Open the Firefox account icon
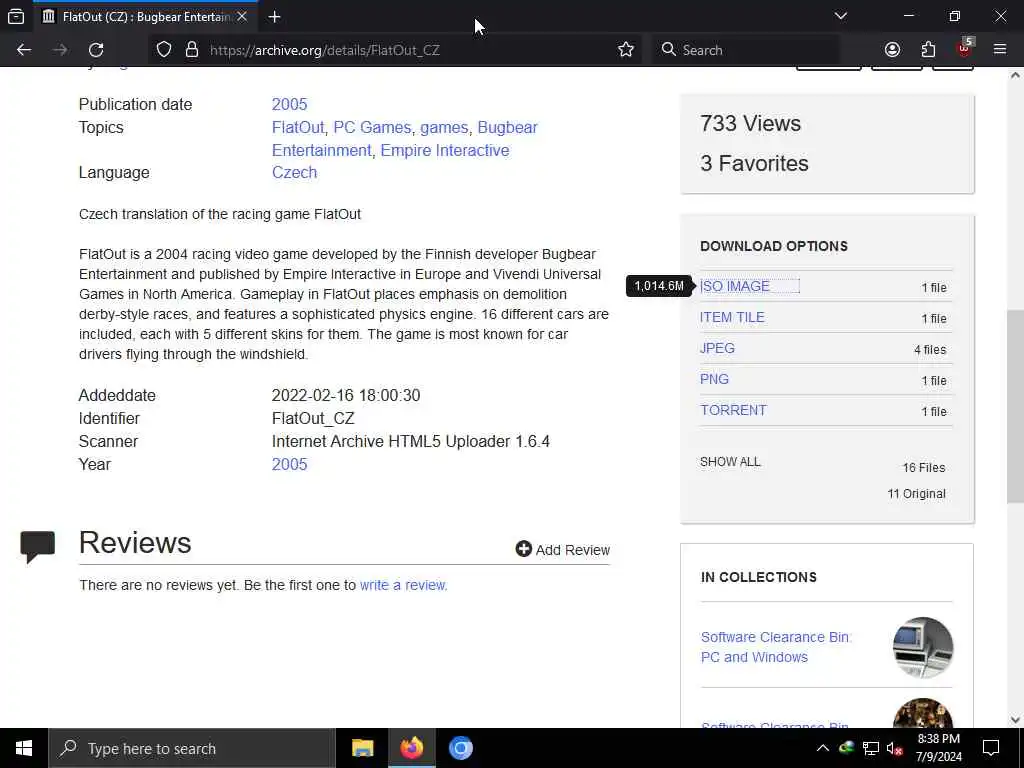This screenshot has height=768, width=1024. coord(892,50)
